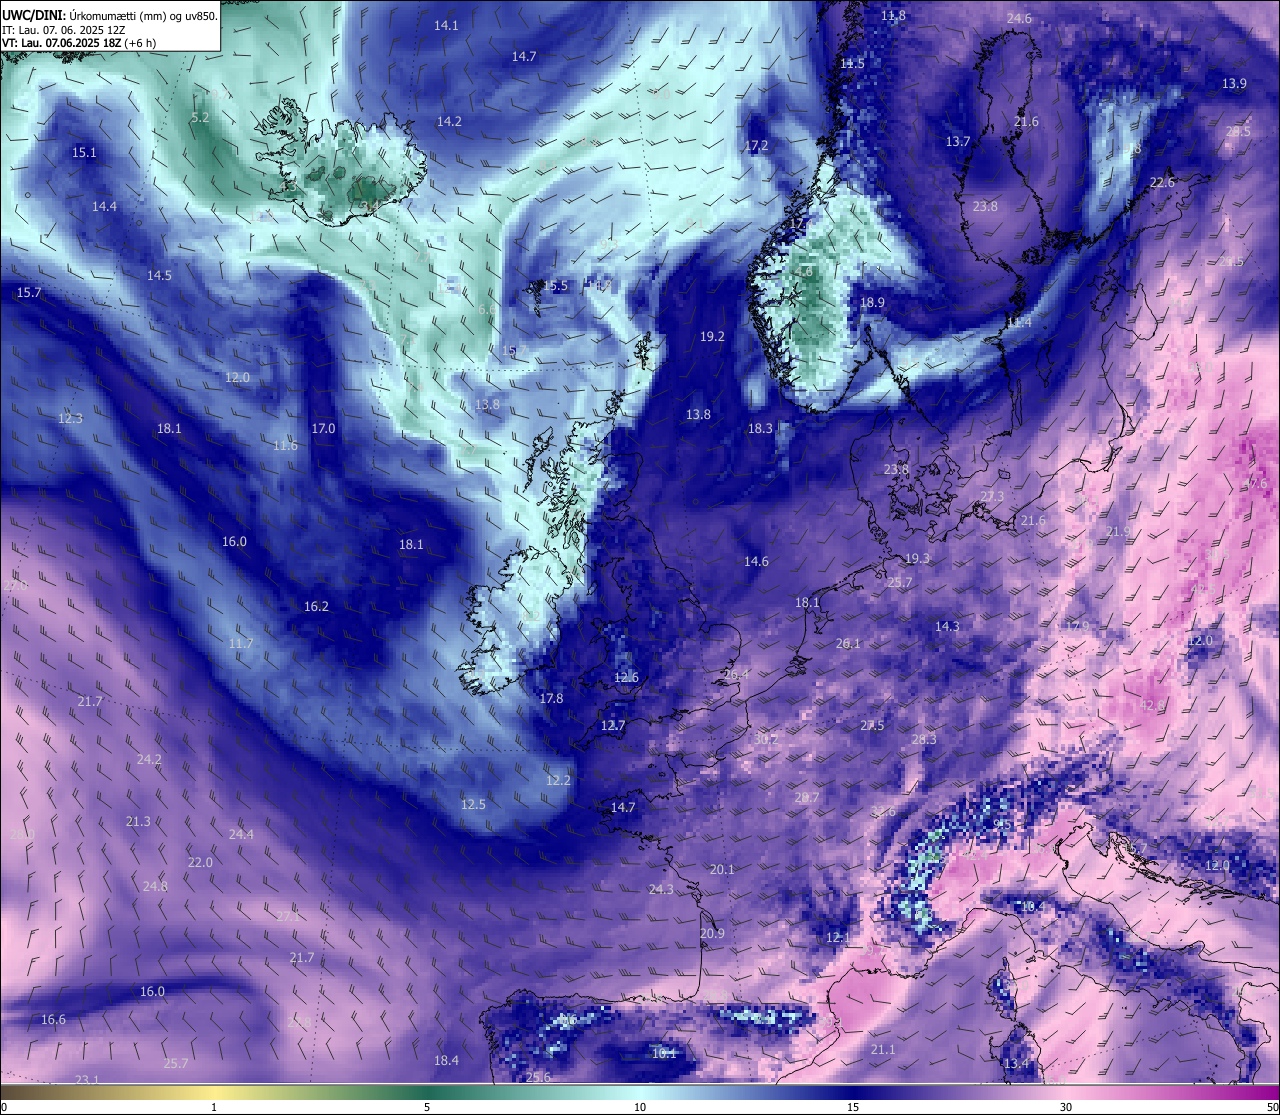Viewport: 1280px width, 1115px height.
Task: Click the 5.2 value west of Iceland
Action: pyautogui.click(x=200, y=117)
